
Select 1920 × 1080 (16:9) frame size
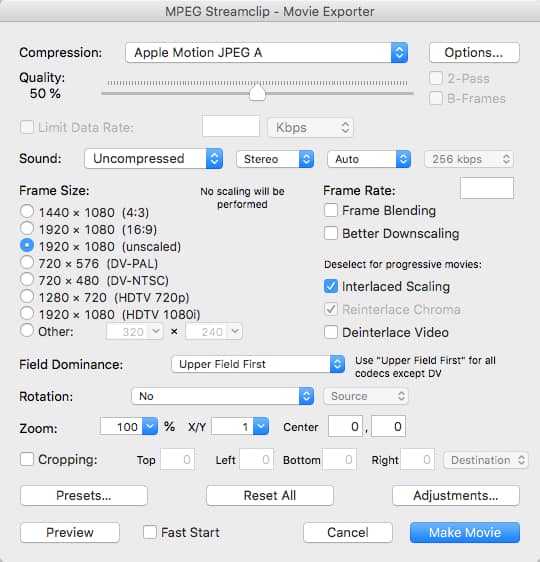[27, 228]
